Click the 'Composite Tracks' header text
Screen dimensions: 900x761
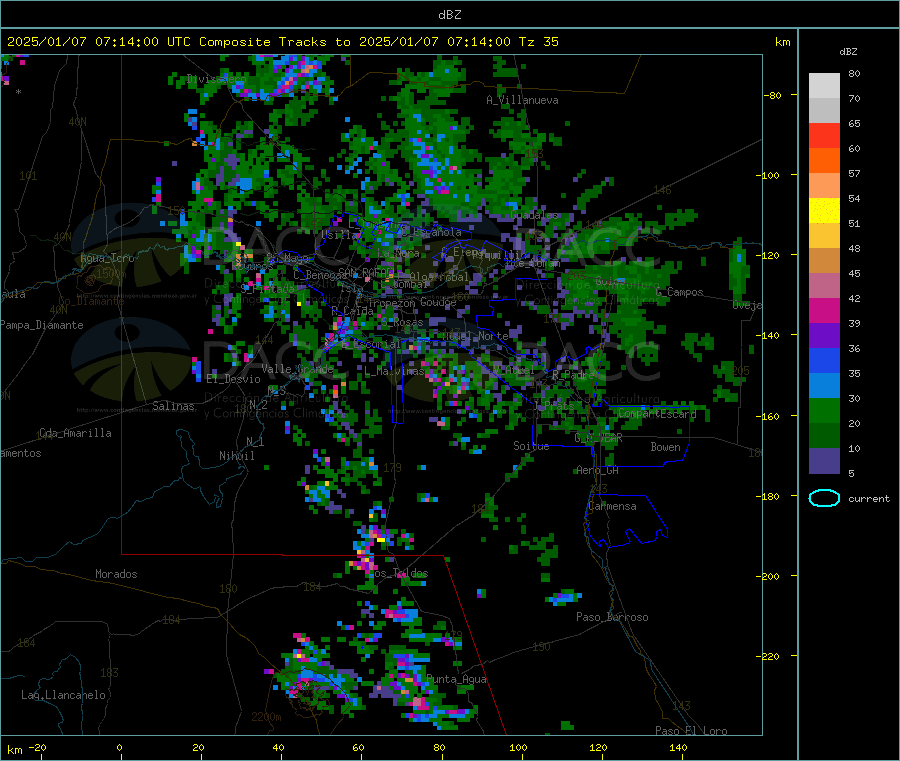pos(262,42)
